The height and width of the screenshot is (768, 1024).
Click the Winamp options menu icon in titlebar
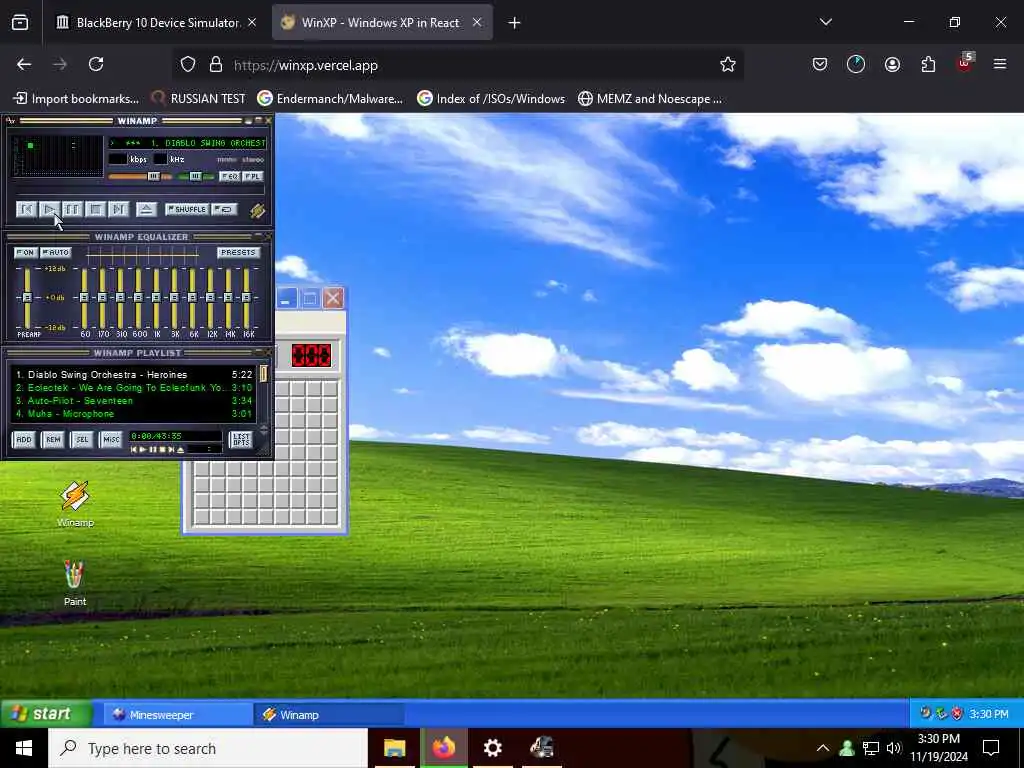[x=10, y=121]
